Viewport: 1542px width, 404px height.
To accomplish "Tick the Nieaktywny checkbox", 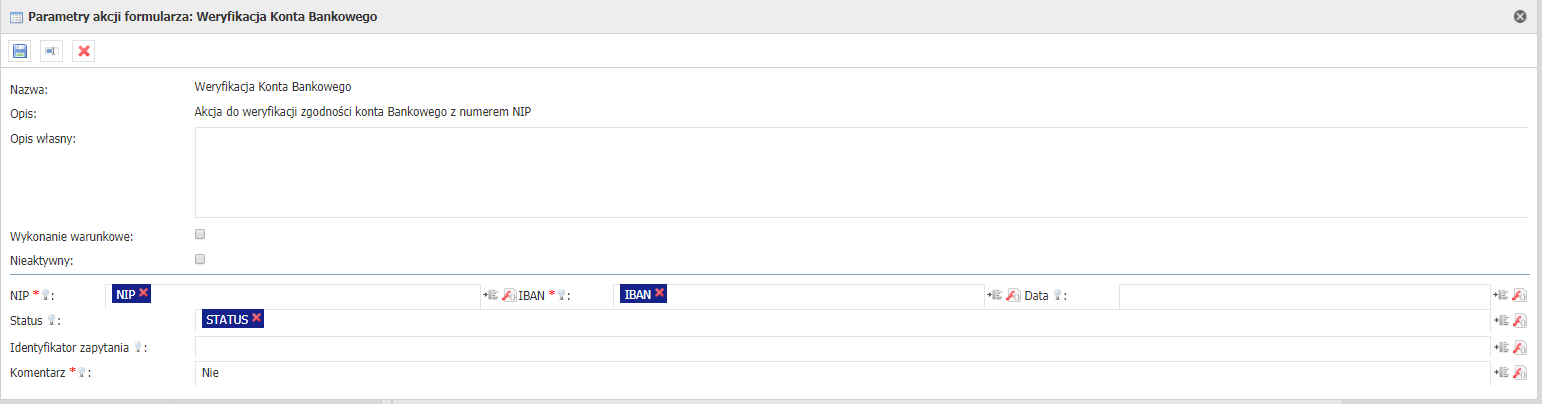I will point(200,259).
